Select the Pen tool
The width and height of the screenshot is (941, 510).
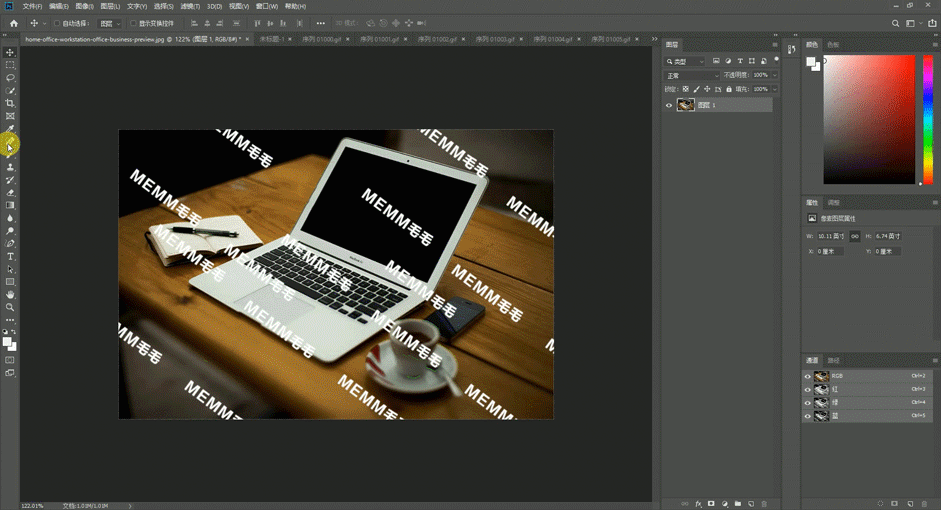[10, 244]
